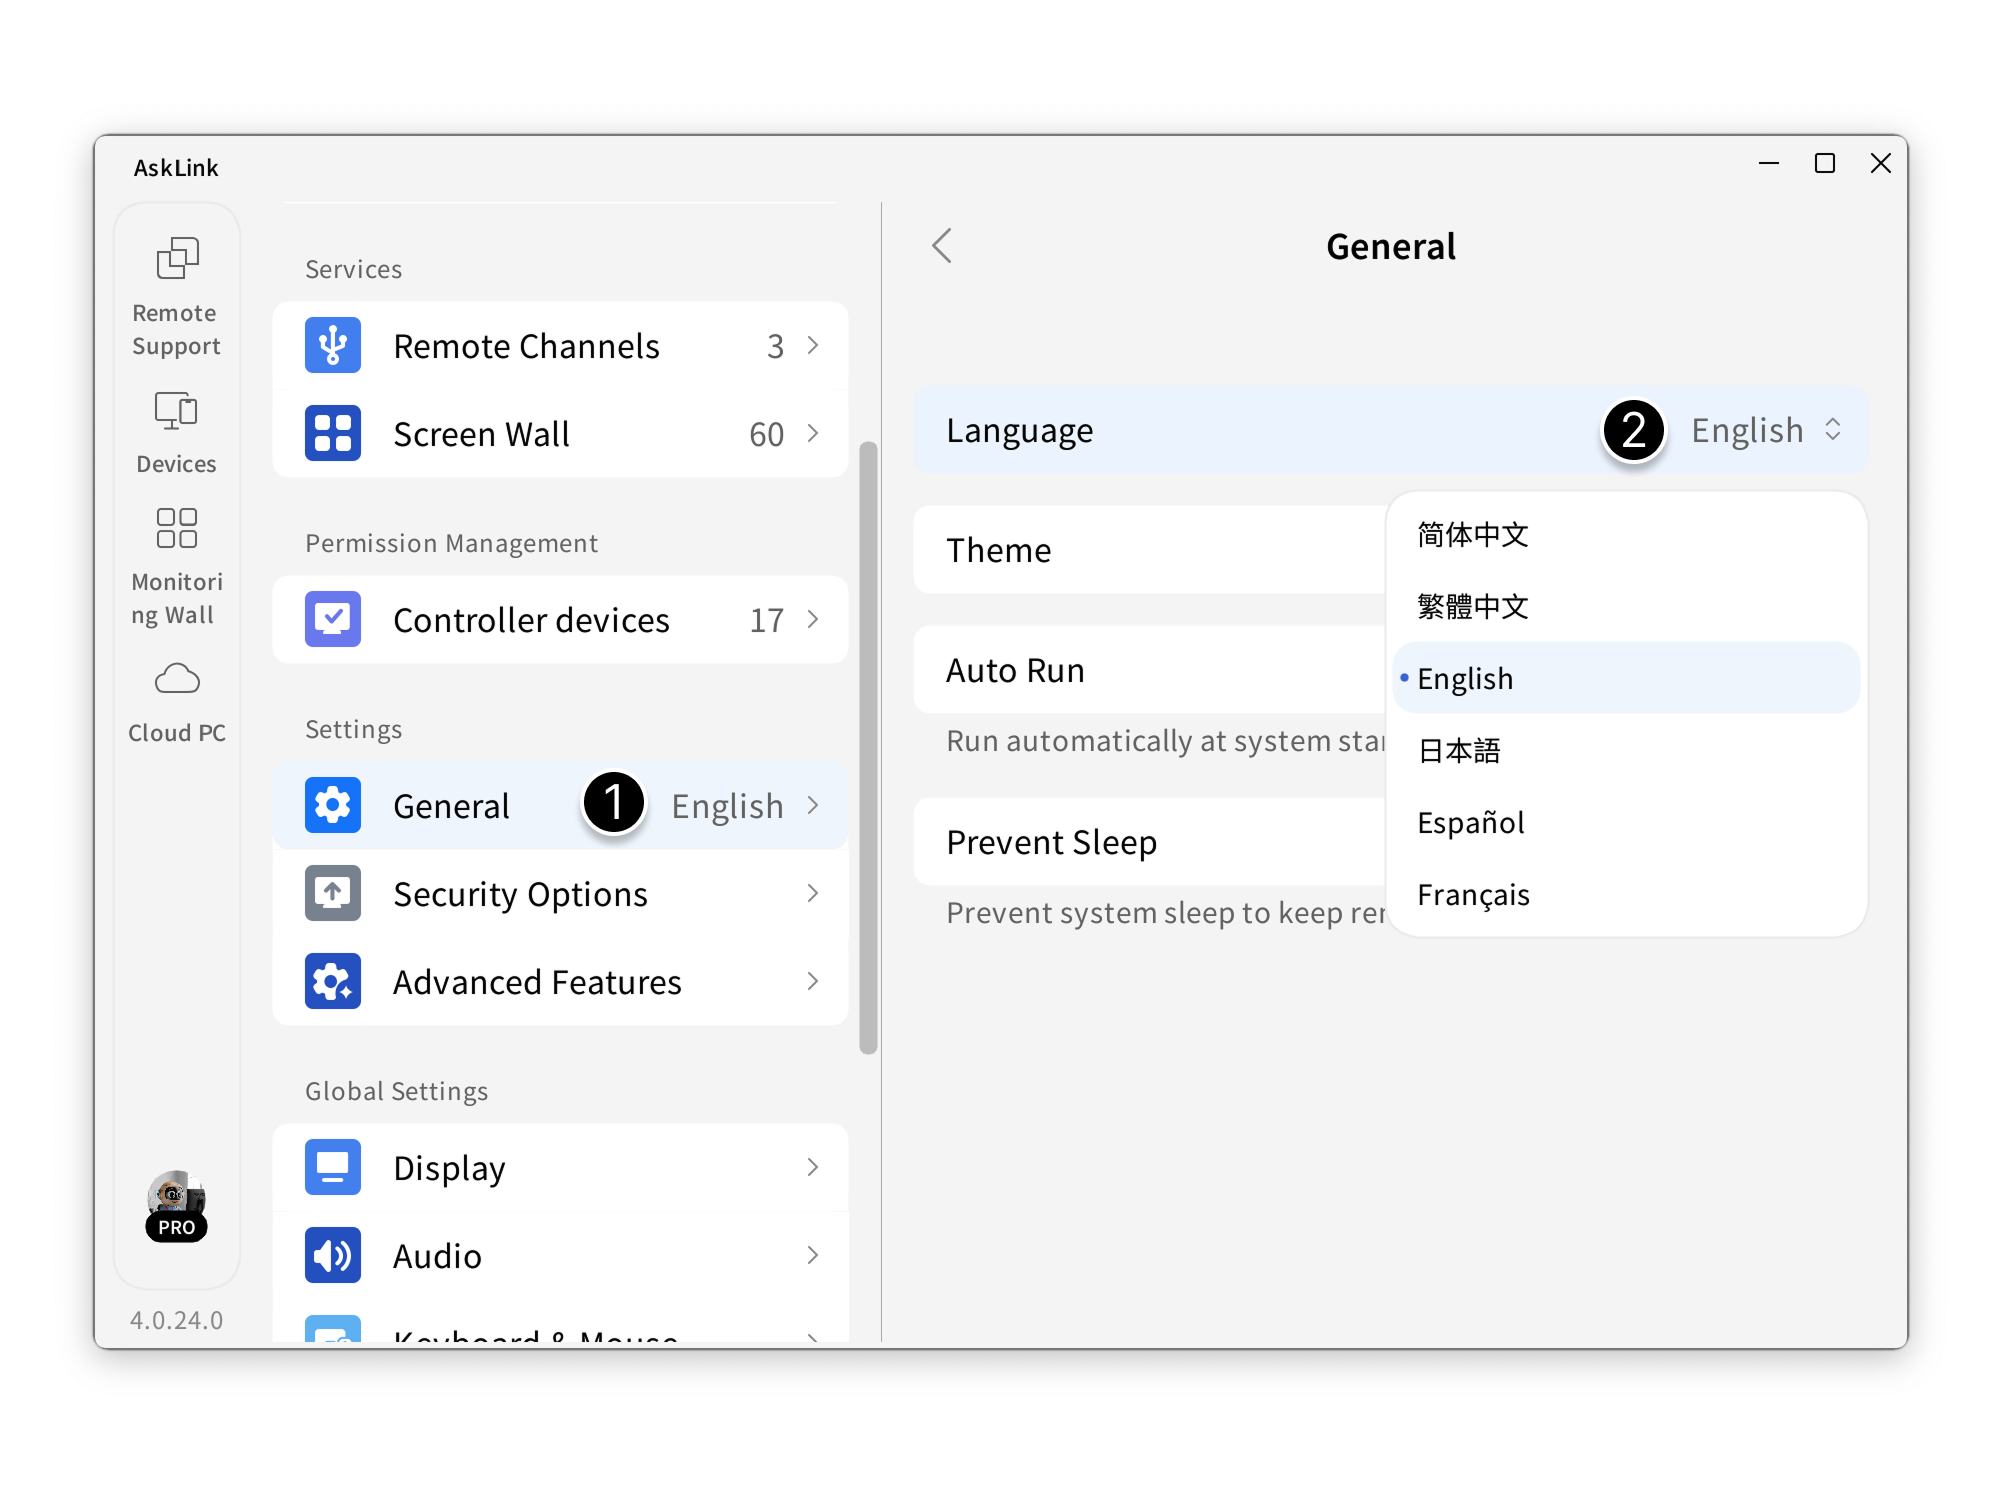Click the Advanced Features gear icon

coord(333,982)
